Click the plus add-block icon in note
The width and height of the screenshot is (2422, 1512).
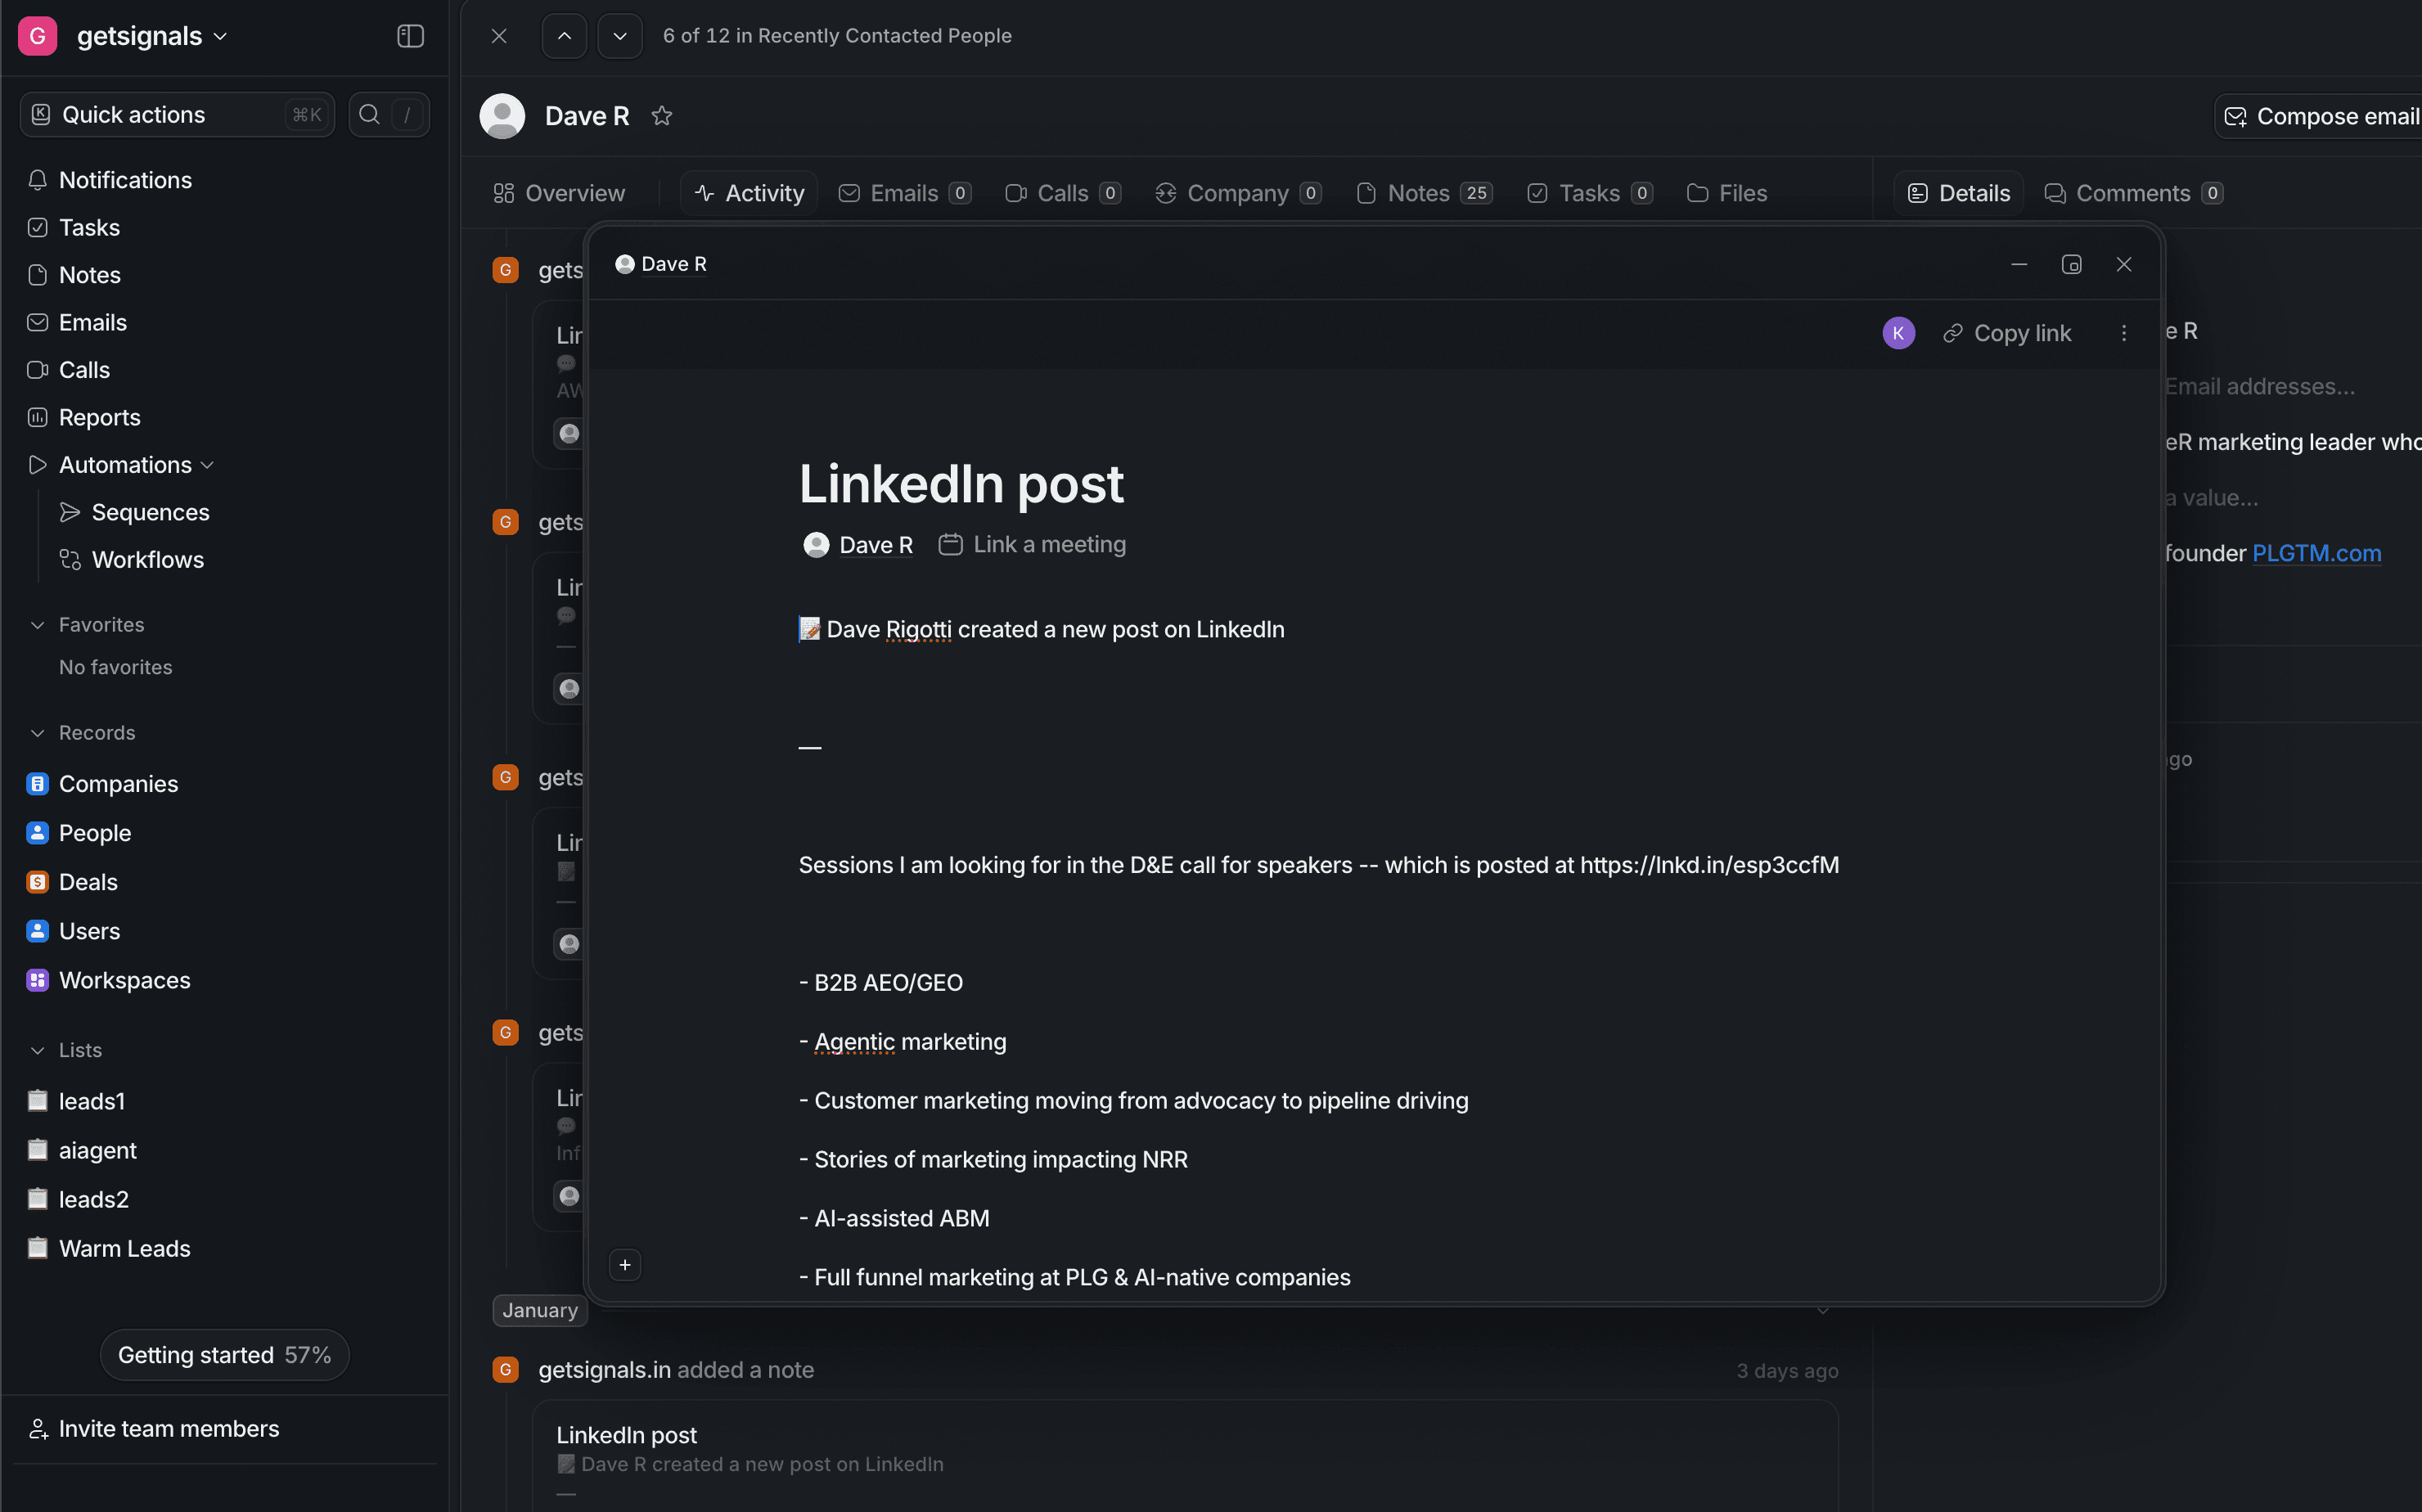625,1265
